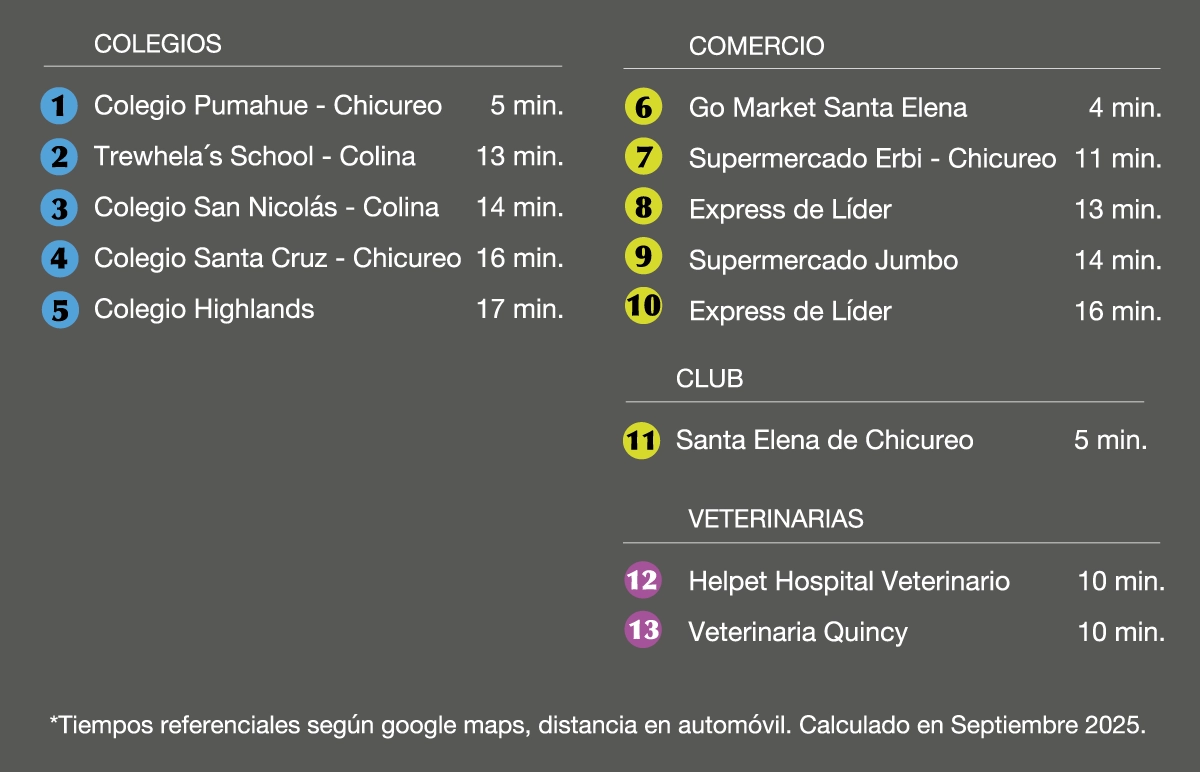Select the yellow number 8 marker
The image size is (1200, 772).
click(643, 208)
